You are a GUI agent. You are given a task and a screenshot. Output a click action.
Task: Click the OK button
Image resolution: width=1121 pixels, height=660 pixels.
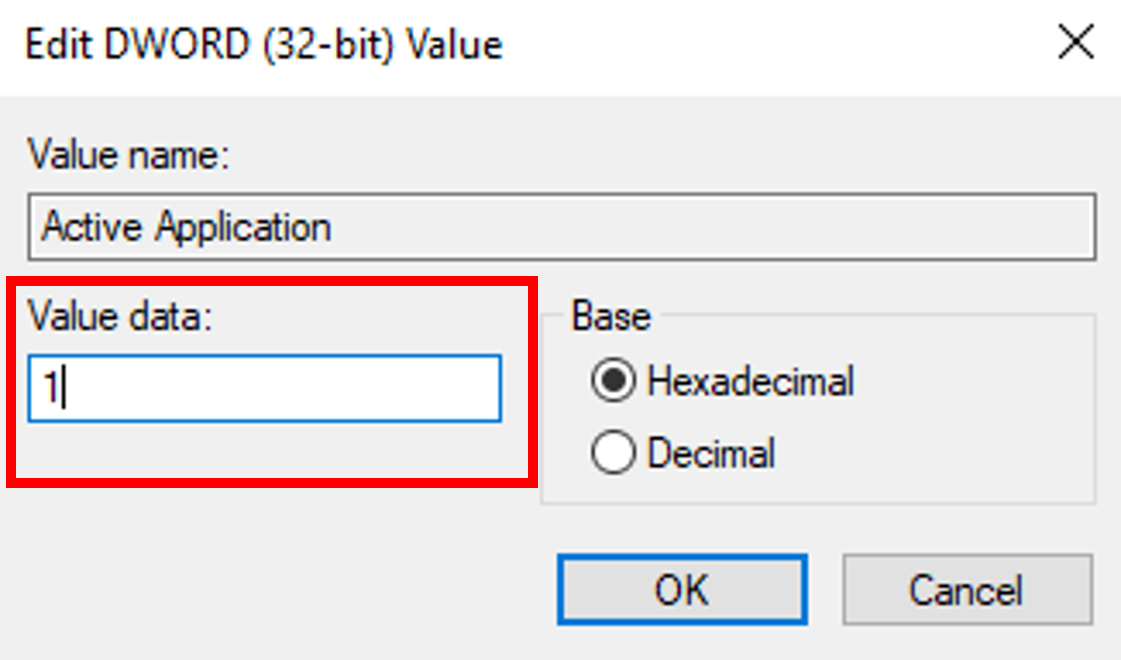682,590
